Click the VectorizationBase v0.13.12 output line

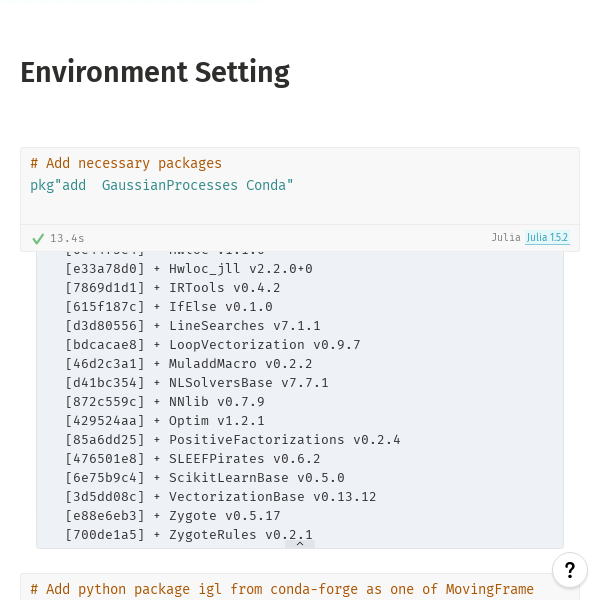(x=221, y=497)
